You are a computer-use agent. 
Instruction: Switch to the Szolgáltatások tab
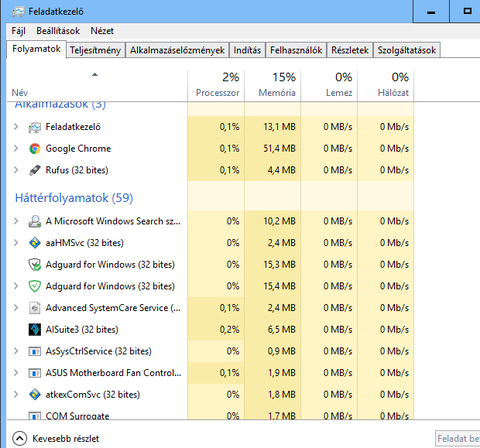coord(407,50)
